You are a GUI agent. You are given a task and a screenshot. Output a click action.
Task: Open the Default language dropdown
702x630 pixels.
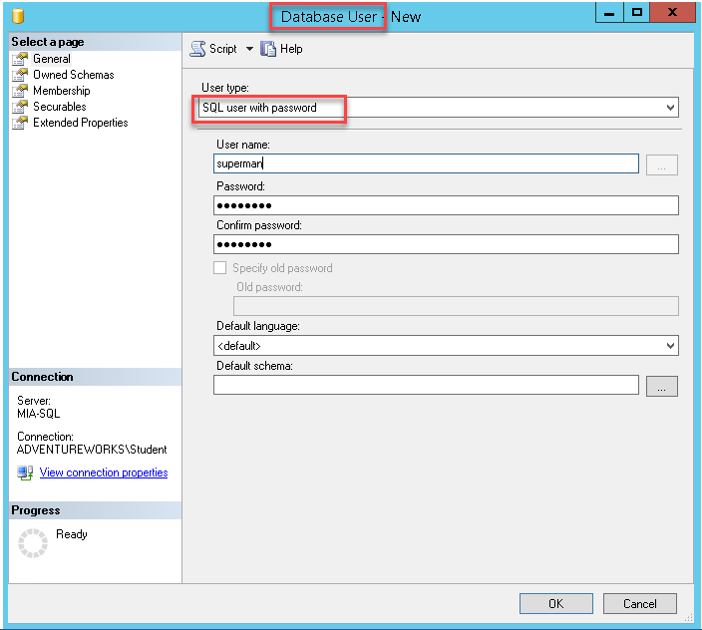click(670, 346)
